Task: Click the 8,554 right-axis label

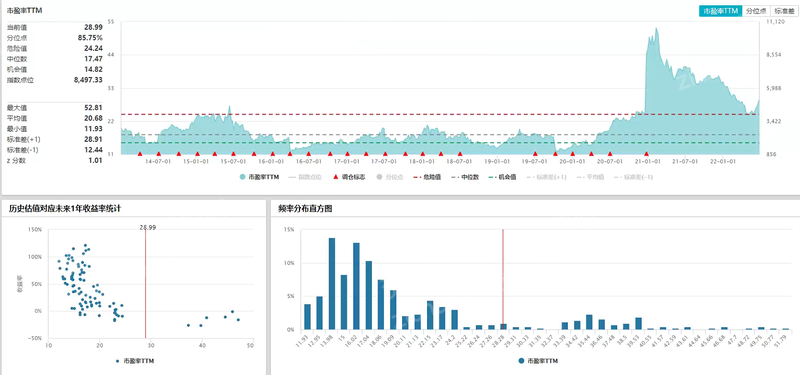Action: 773,55
